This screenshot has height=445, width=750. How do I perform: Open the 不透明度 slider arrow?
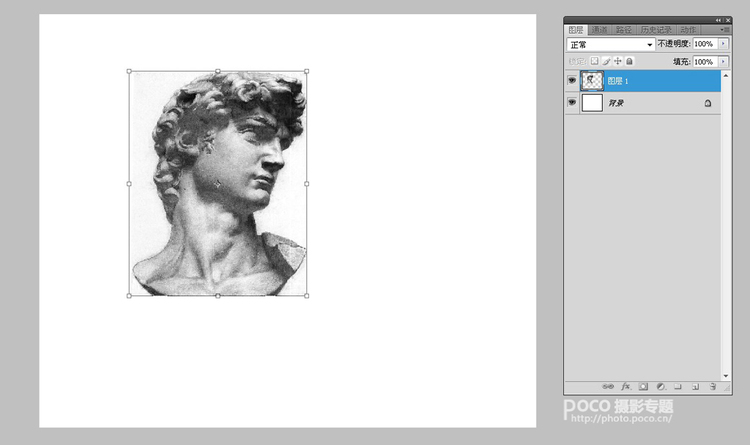click(x=723, y=44)
